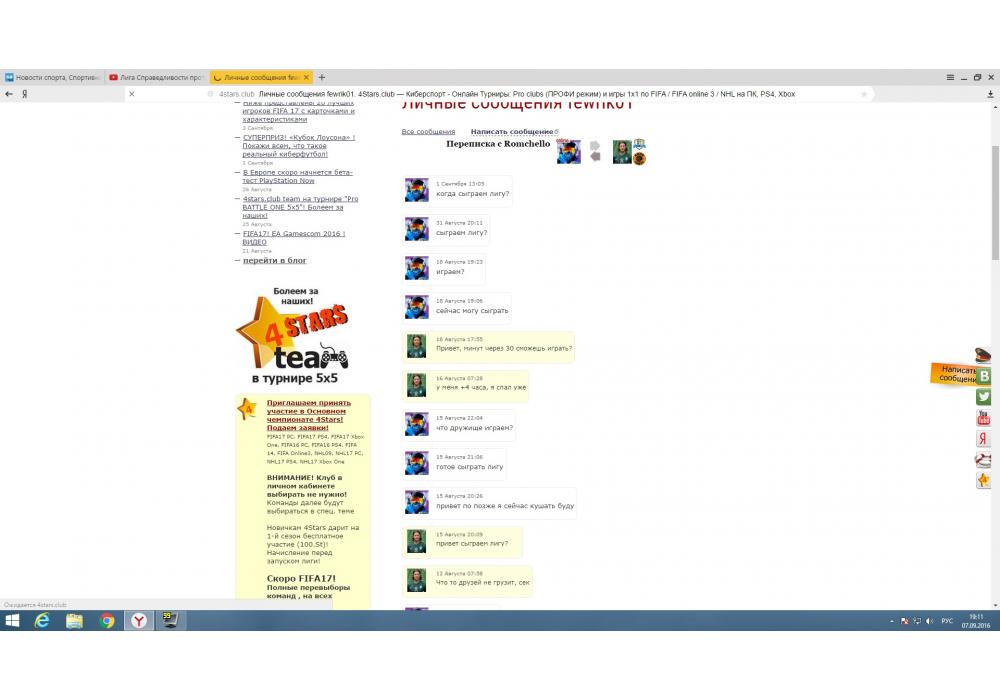Open File Explorer from taskbar

pyautogui.click(x=75, y=620)
